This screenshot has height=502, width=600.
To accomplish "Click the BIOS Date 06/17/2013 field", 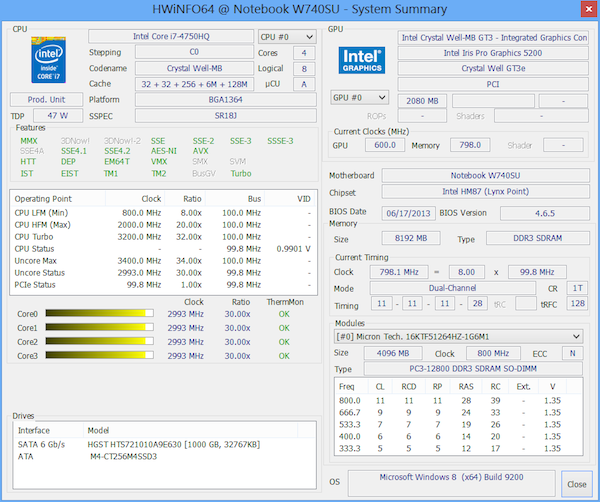I will (x=408, y=213).
